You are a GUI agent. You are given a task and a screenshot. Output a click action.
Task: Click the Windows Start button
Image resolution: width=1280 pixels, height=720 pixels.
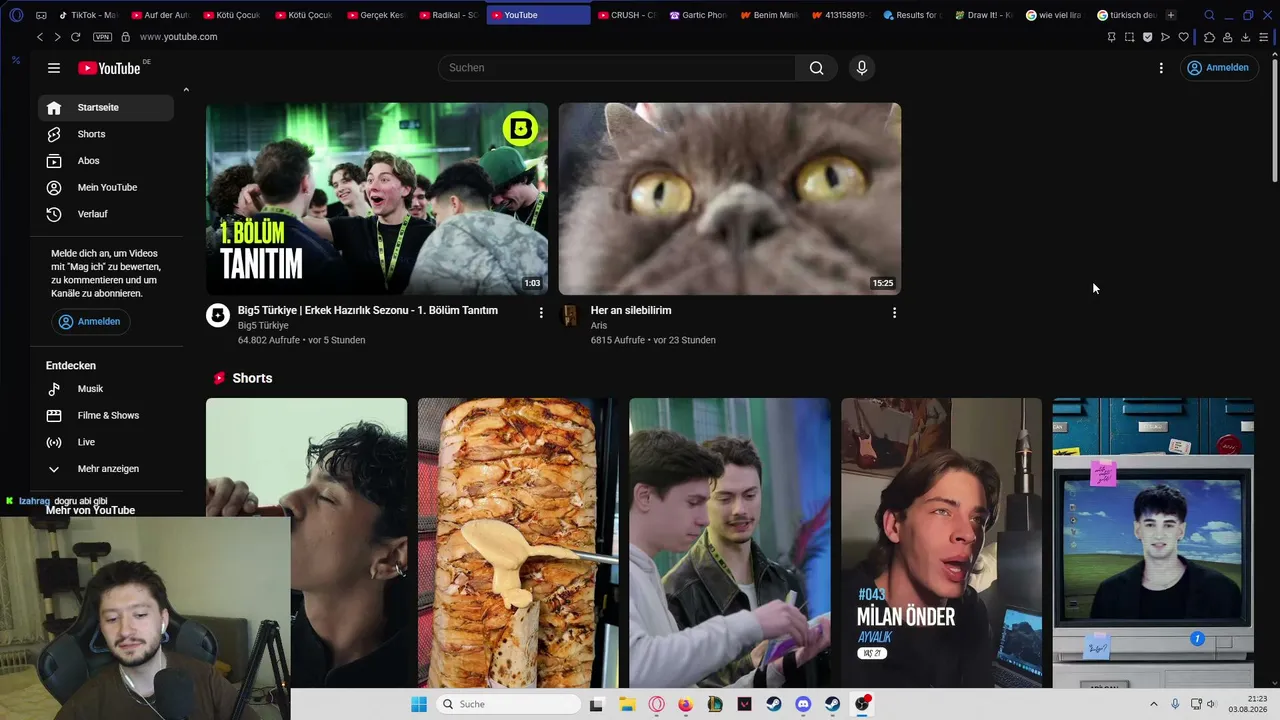419,704
